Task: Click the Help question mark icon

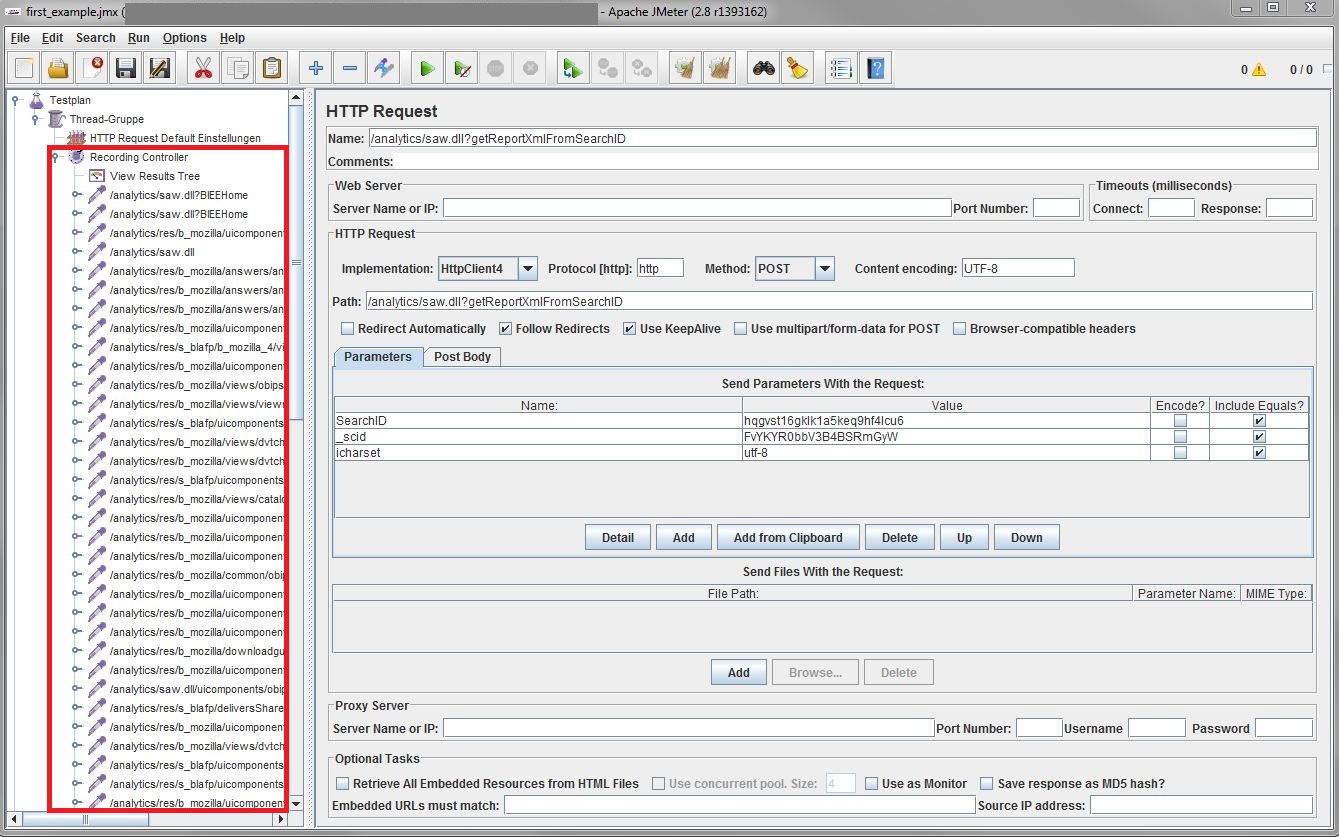Action: coord(875,69)
